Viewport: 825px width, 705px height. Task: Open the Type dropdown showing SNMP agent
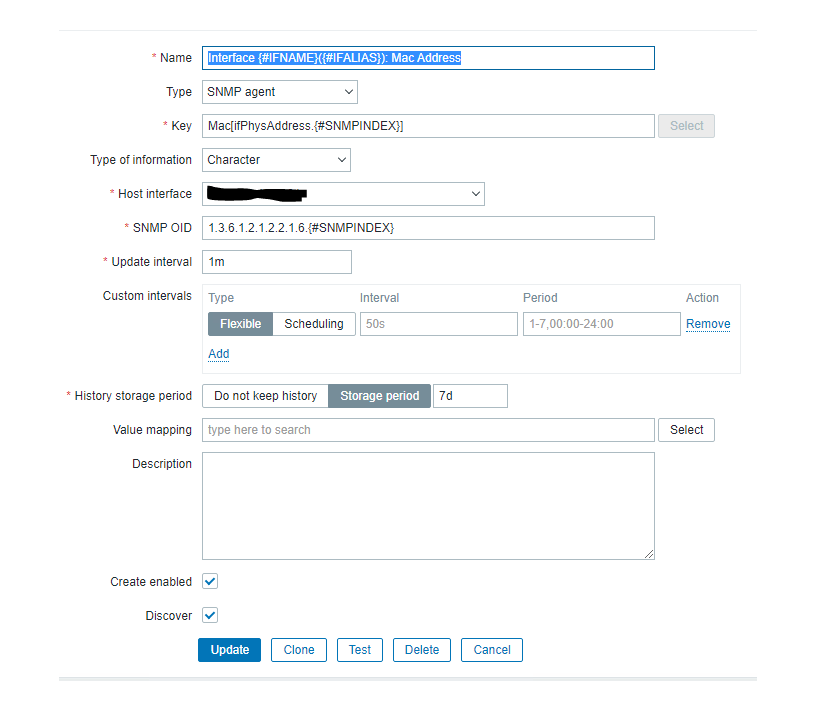tap(279, 92)
